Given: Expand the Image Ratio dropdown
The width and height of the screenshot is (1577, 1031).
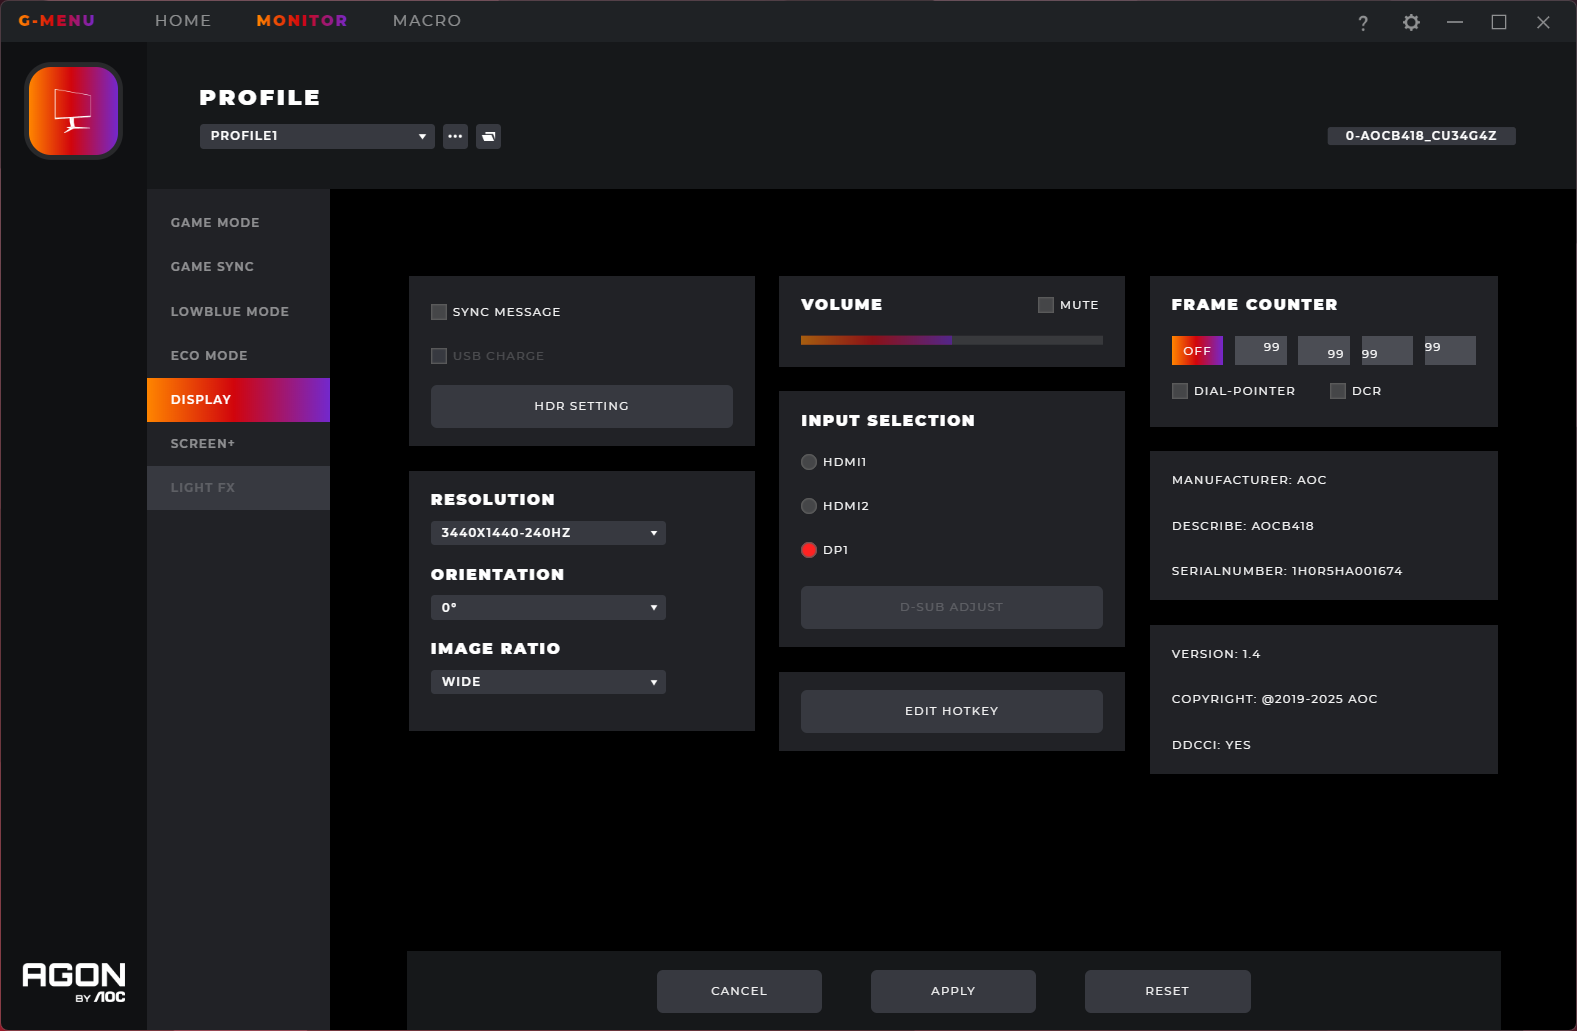Looking at the screenshot, I should [548, 682].
